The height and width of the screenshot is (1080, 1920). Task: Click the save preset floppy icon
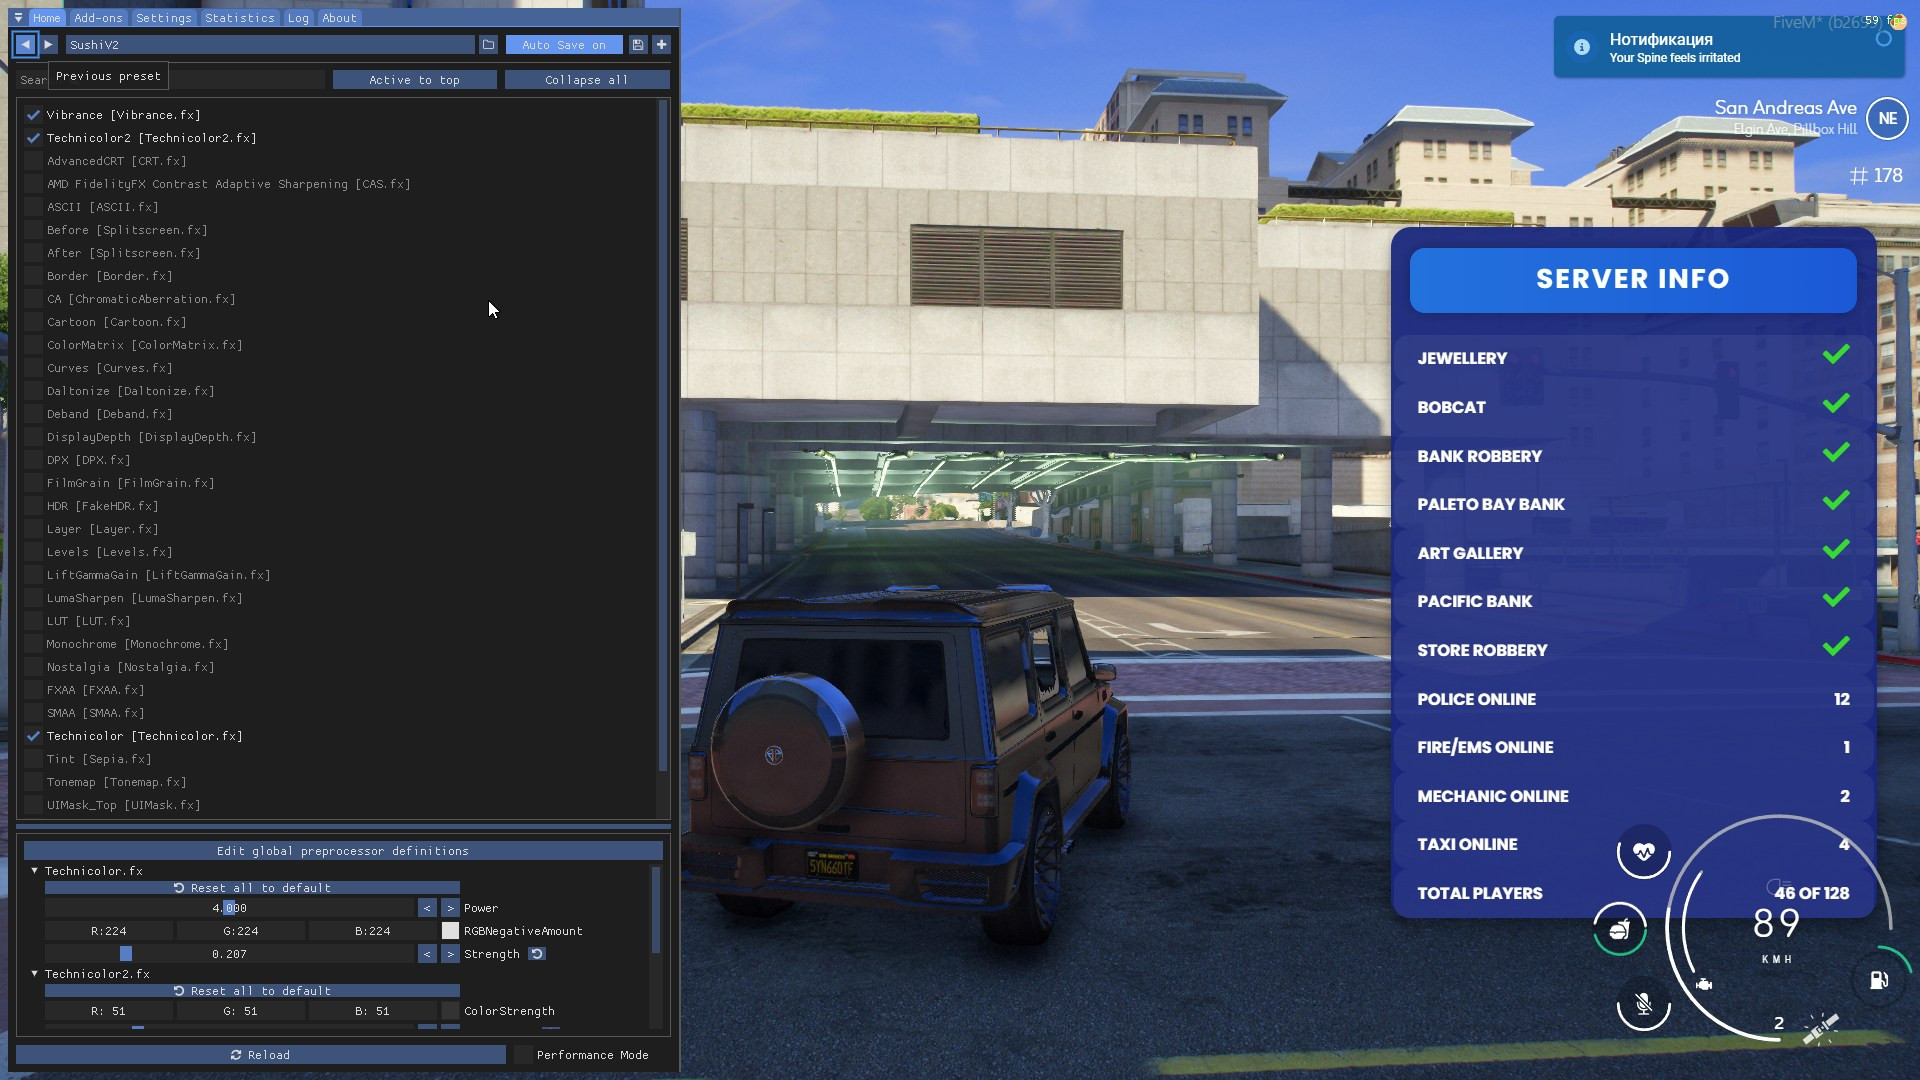pos(638,45)
